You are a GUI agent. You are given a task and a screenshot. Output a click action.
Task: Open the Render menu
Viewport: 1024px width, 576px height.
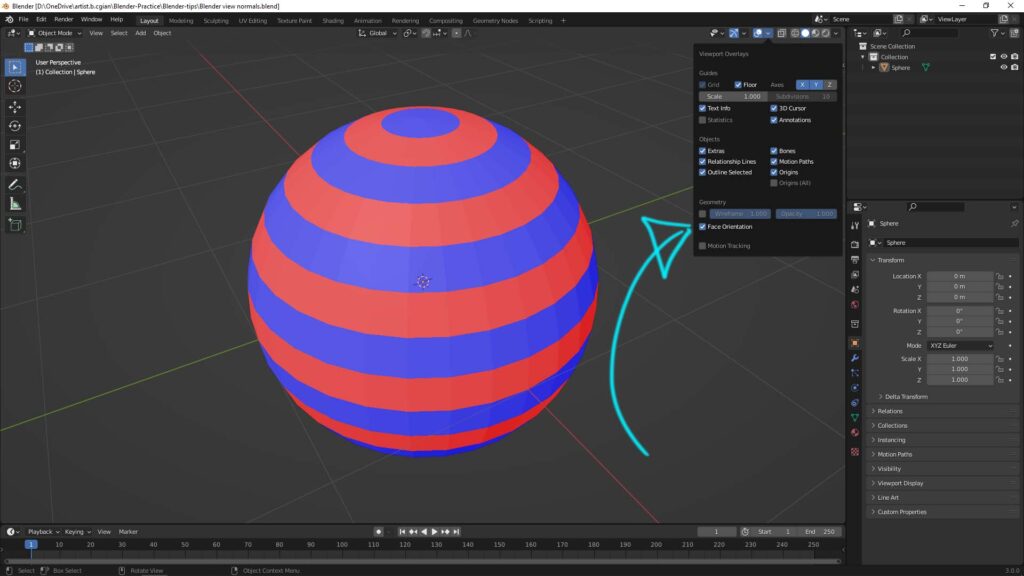[63, 20]
